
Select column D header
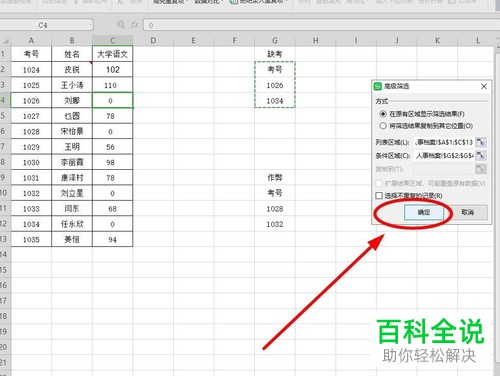coord(153,41)
